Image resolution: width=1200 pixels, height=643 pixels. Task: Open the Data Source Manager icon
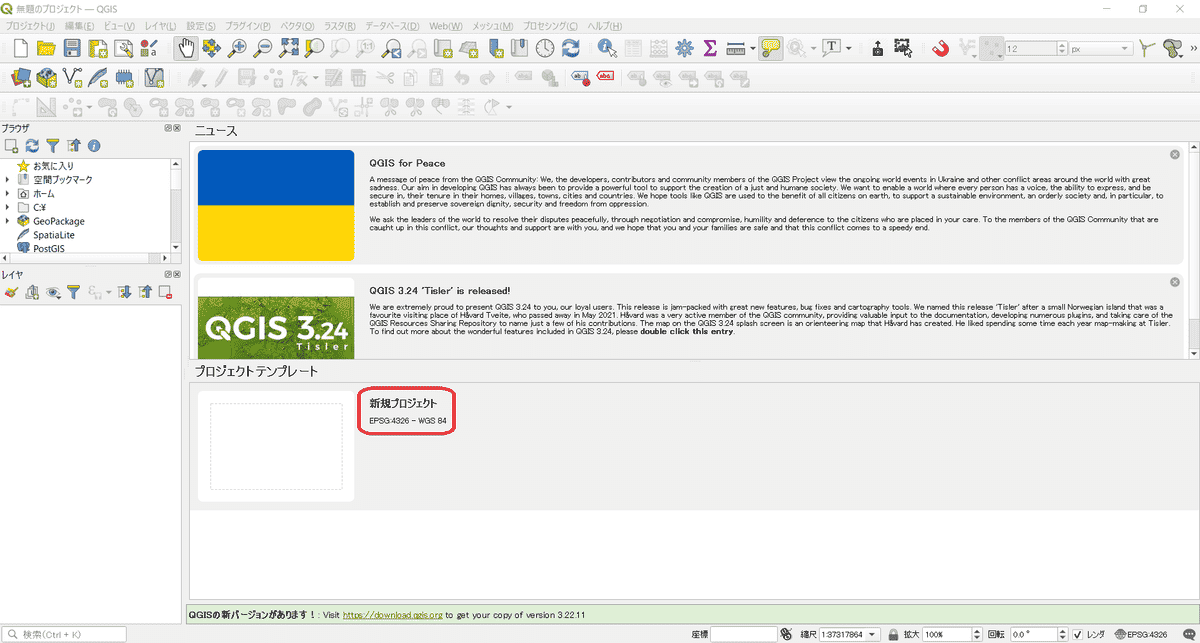[20, 77]
